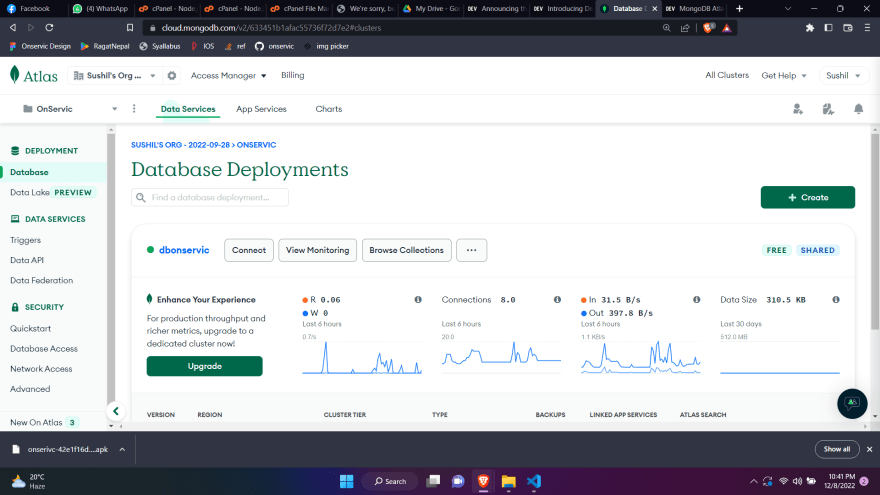The width and height of the screenshot is (880, 495).
Task: Show info for Connections metric
Action: (557, 300)
